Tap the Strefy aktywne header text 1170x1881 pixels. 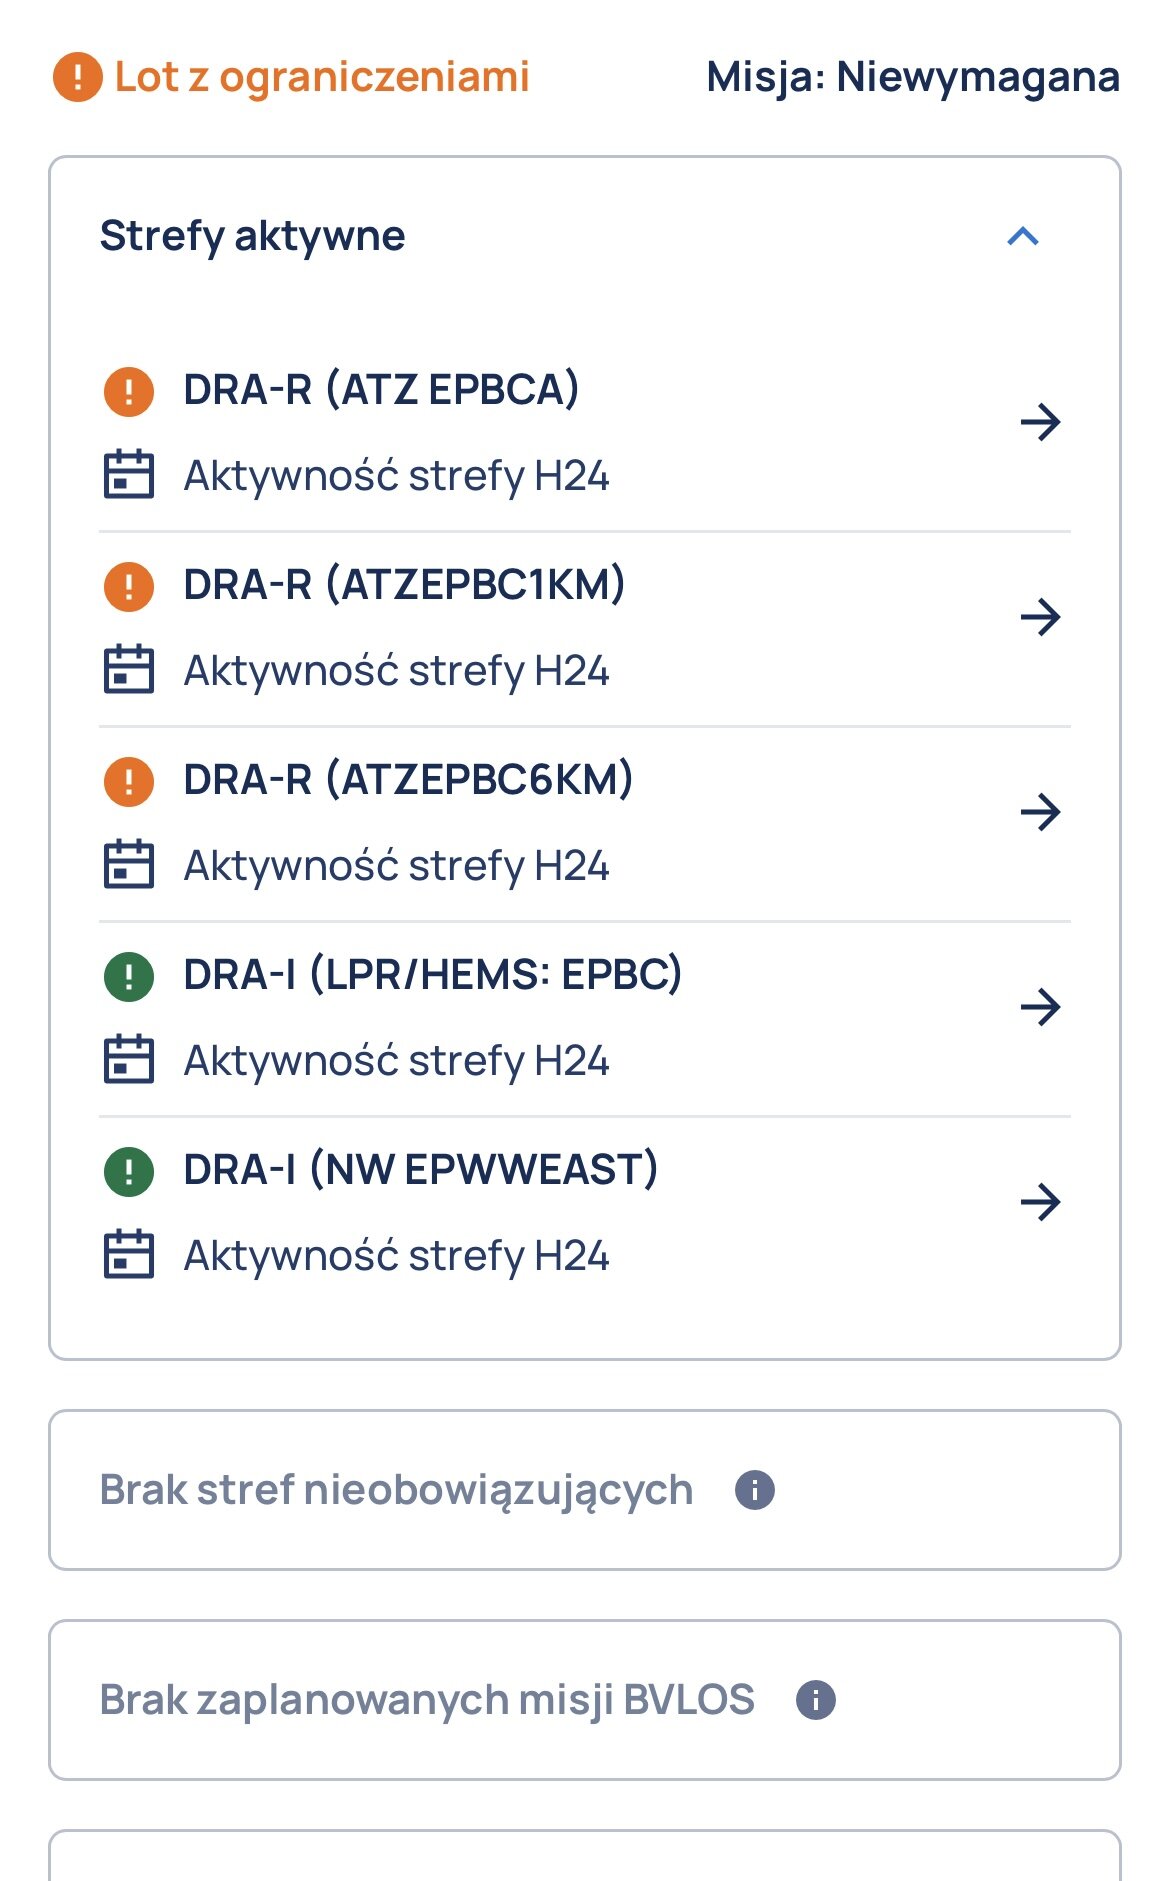point(253,237)
